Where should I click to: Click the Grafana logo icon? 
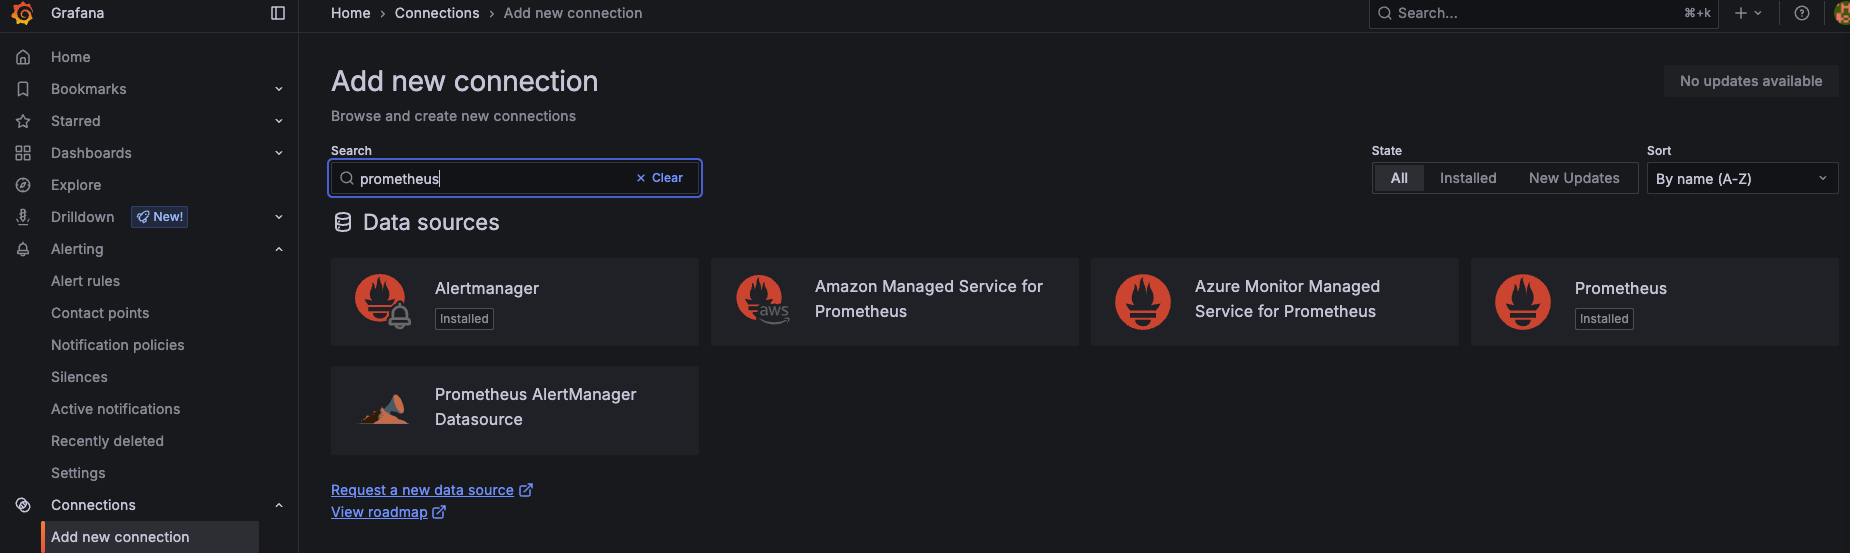click(22, 13)
